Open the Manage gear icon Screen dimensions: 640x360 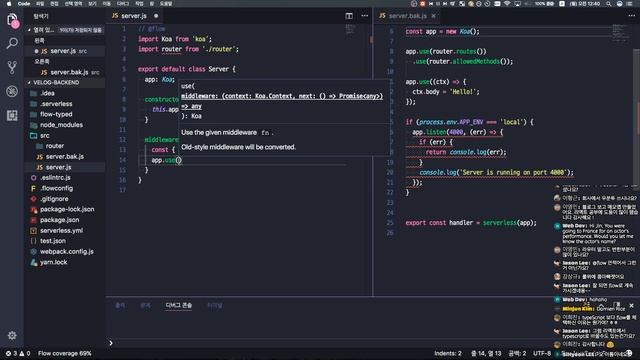(x=12, y=336)
